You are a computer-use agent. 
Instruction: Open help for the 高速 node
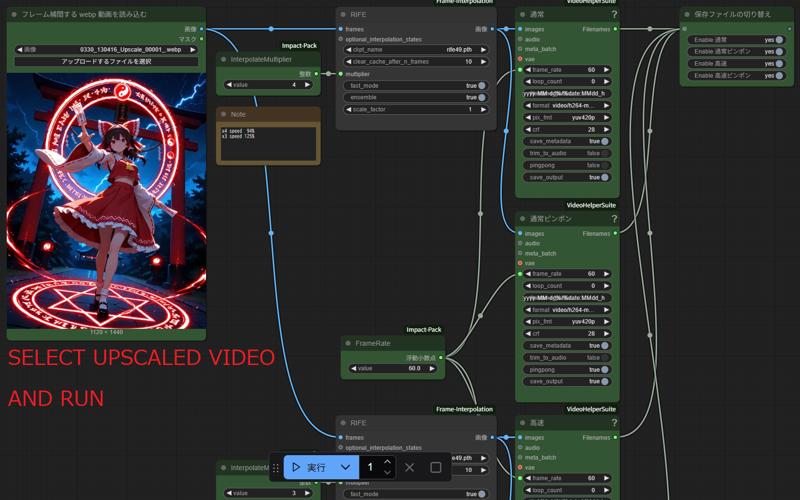pyautogui.click(x=614, y=423)
